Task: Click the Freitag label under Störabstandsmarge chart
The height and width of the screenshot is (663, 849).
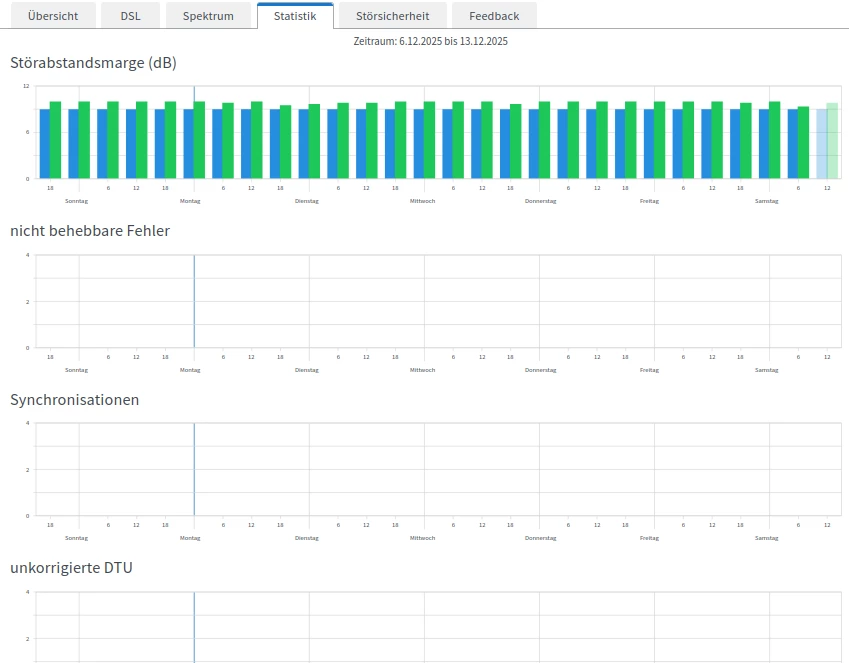Action: click(649, 201)
